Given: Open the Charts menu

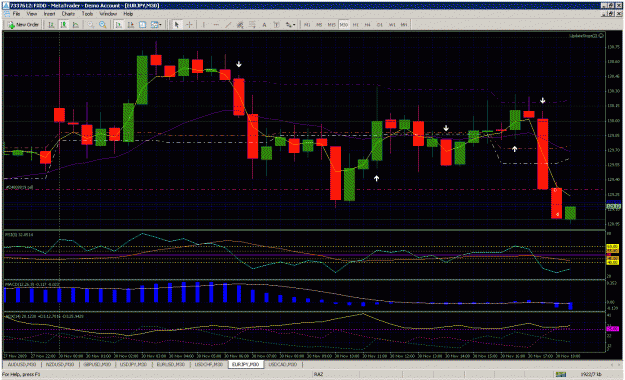Looking at the screenshot, I should (68, 14).
